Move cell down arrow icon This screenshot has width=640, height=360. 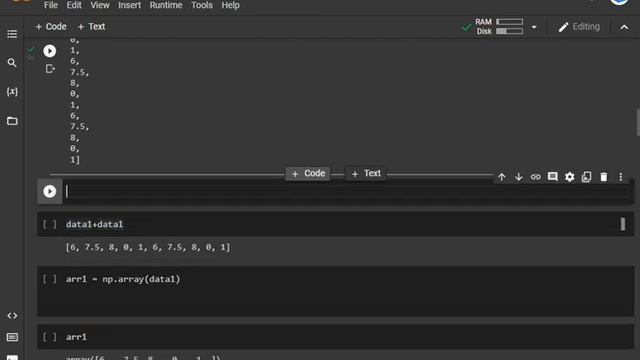pos(518,177)
